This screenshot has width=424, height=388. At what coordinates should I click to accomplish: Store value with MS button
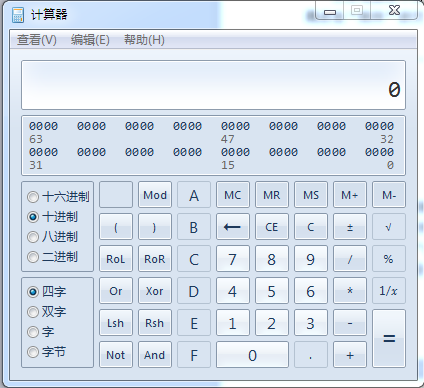311,195
